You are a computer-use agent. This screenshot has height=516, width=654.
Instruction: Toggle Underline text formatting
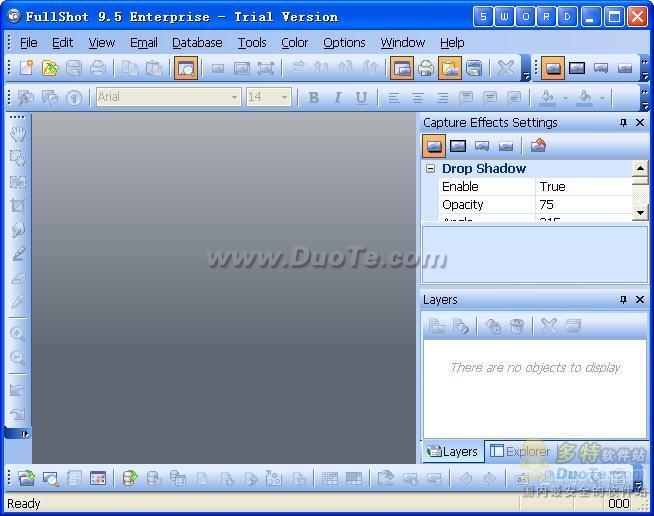pyautogui.click(x=361, y=98)
